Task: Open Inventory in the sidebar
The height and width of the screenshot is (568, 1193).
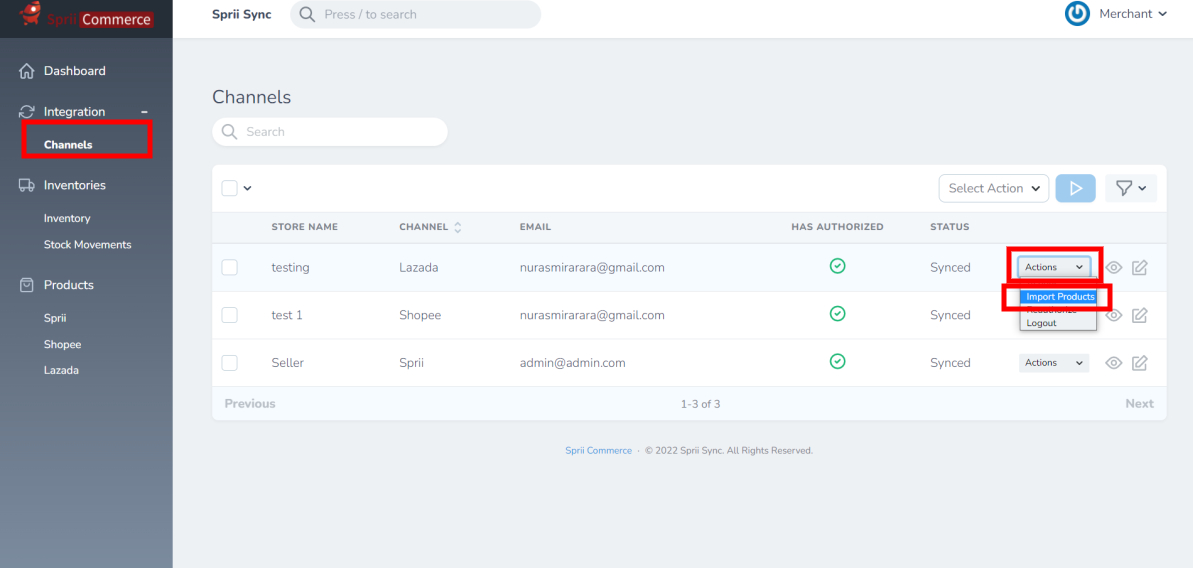Action: point(67,218)
